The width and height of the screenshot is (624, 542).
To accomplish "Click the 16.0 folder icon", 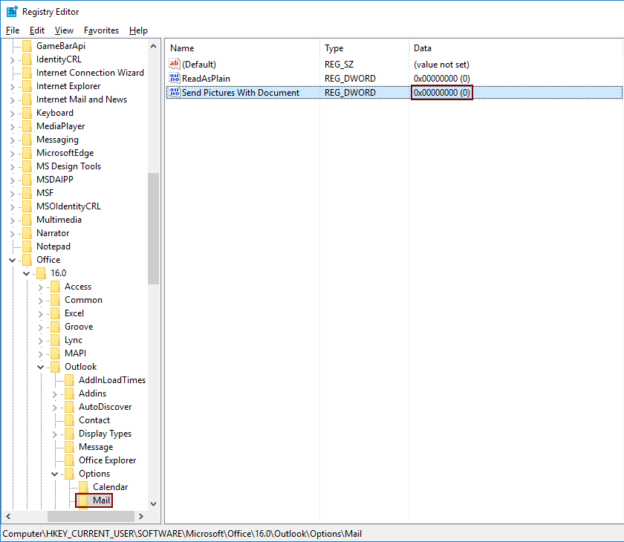I will click(x=41, y=273).
